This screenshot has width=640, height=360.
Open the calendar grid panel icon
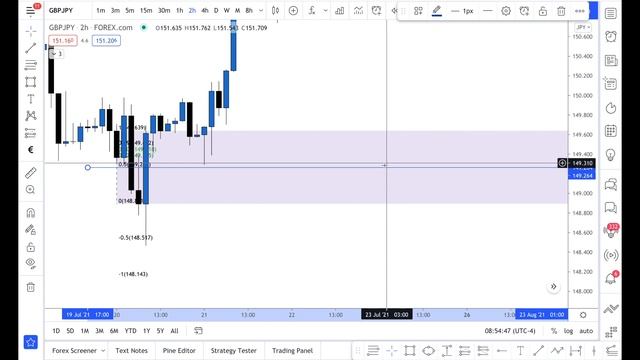pyautogui.click(x=611, y=131)
